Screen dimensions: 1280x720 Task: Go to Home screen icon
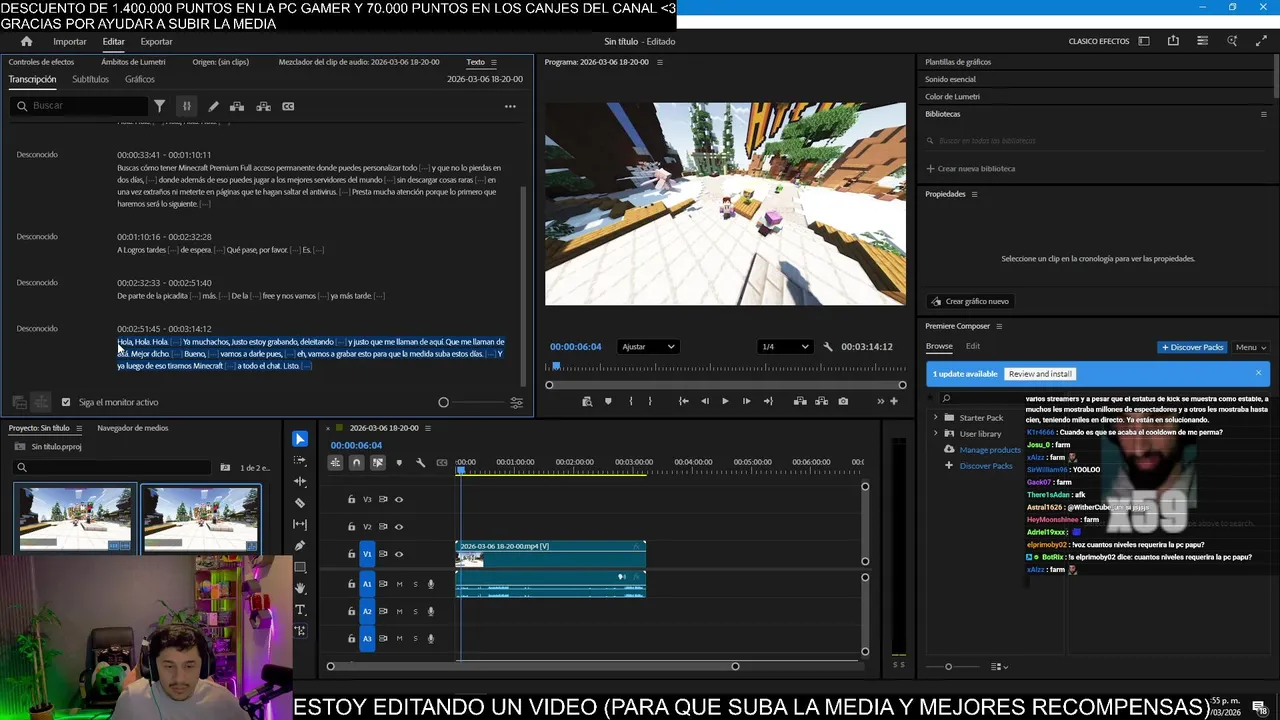pos(27,41)
